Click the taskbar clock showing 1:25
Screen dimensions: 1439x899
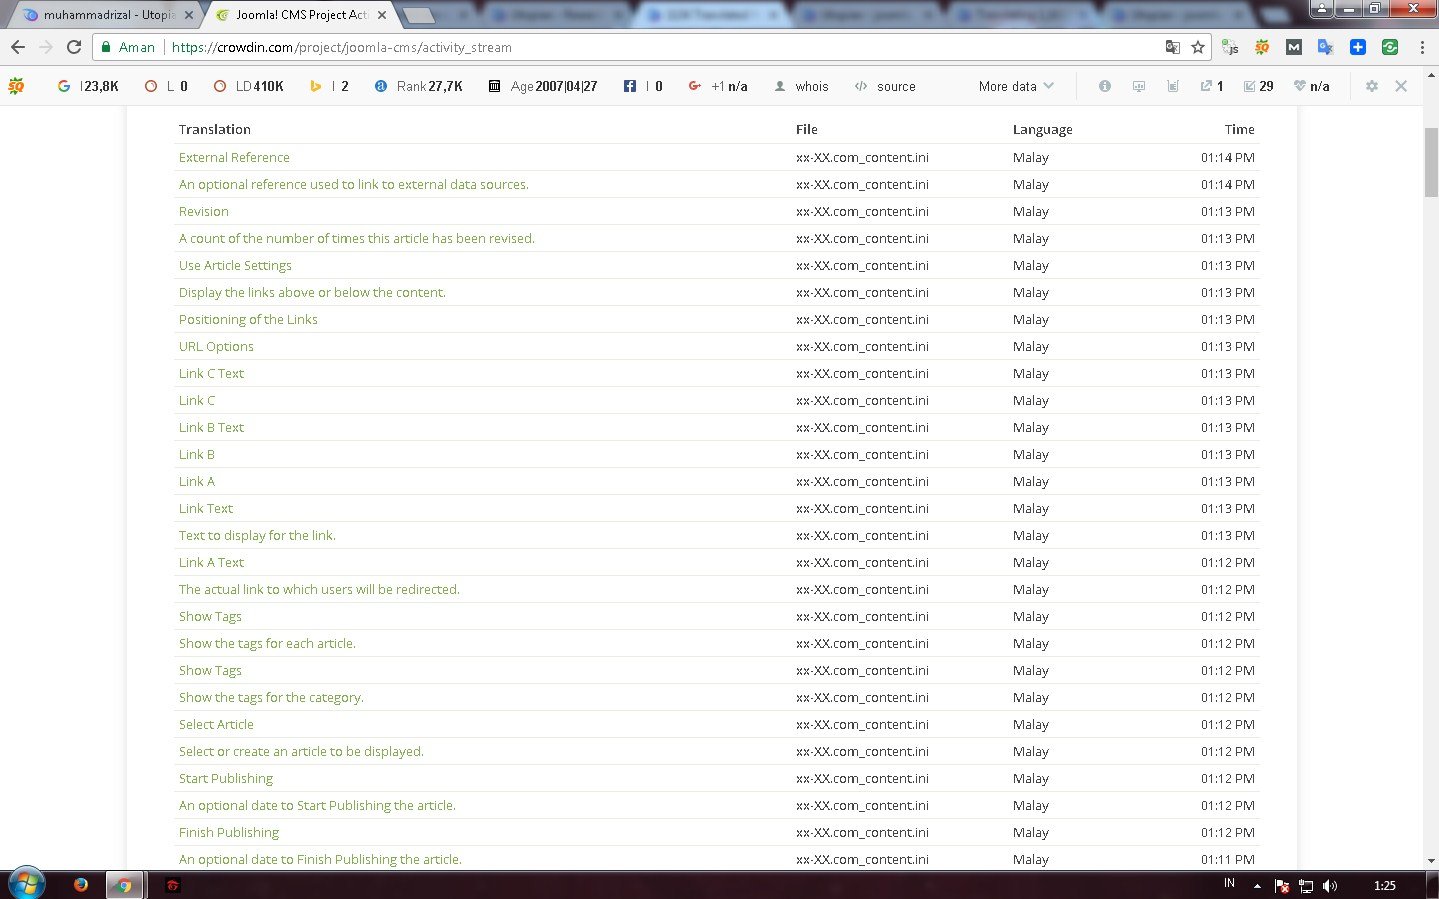click(x=1385, y=885)
